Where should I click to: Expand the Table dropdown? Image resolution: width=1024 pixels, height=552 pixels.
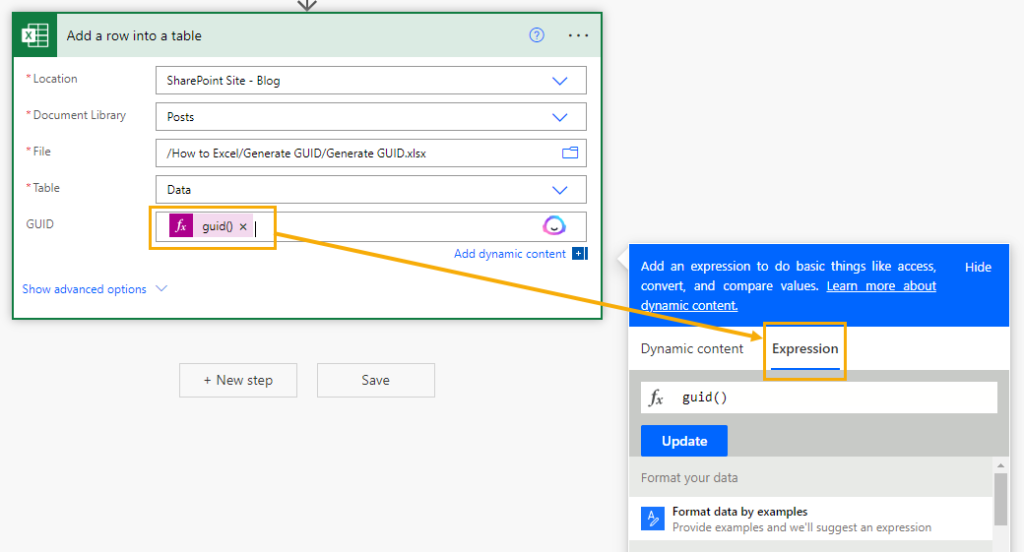point(560,190)
